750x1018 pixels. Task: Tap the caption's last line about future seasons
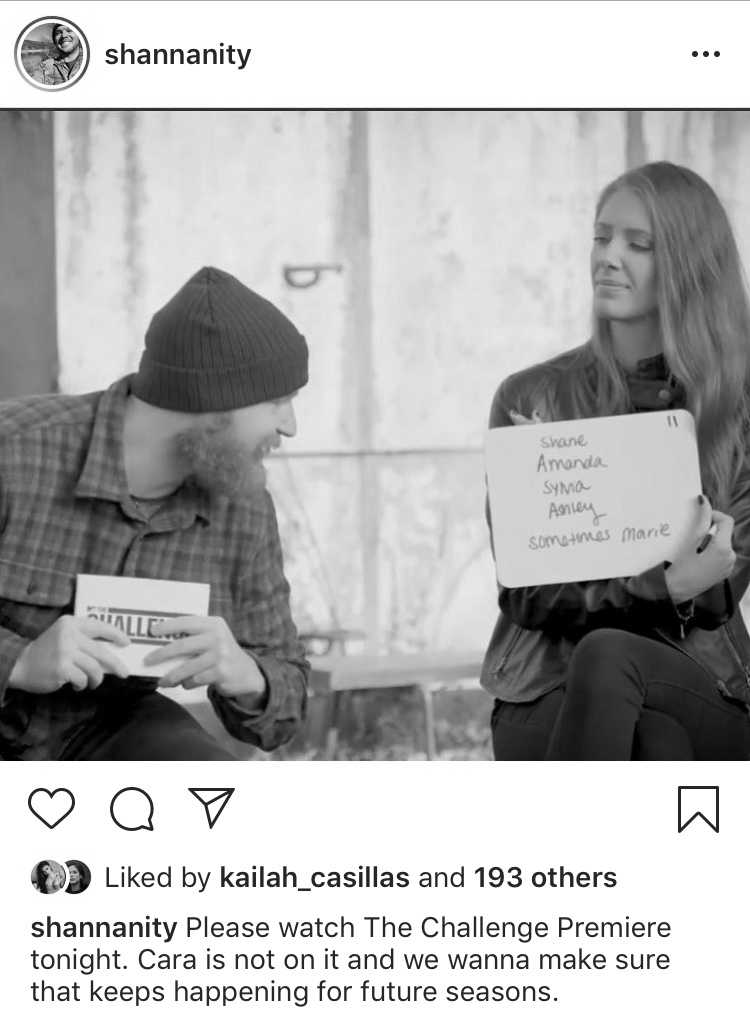(295, 992)
